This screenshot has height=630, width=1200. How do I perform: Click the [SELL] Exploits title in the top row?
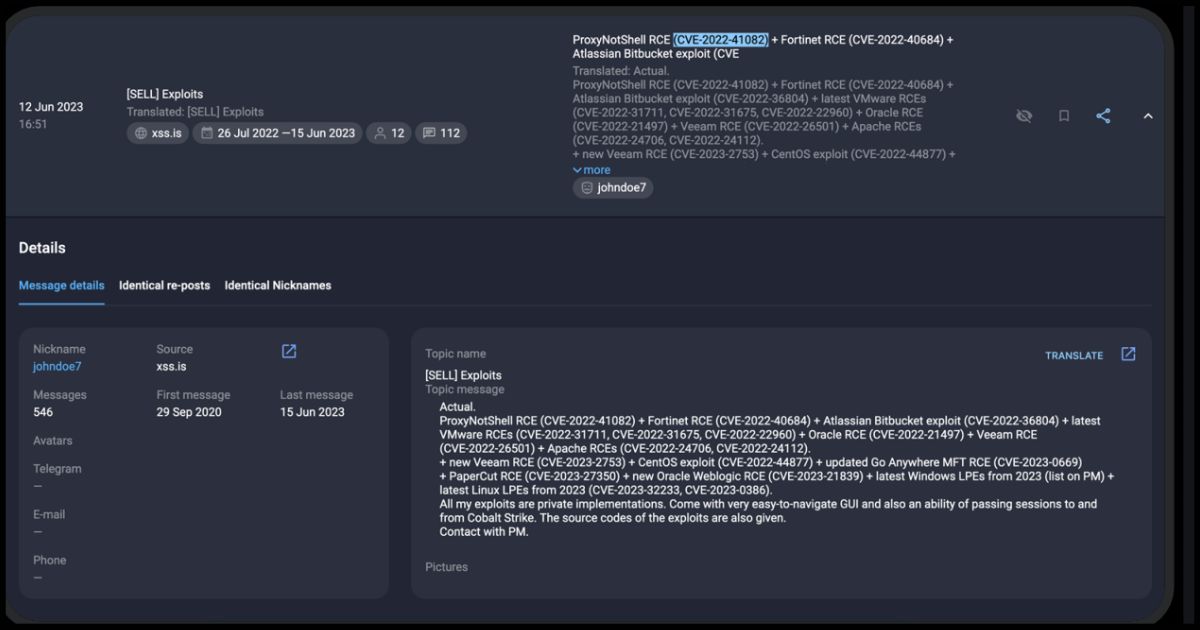click(x=164, y=94)
